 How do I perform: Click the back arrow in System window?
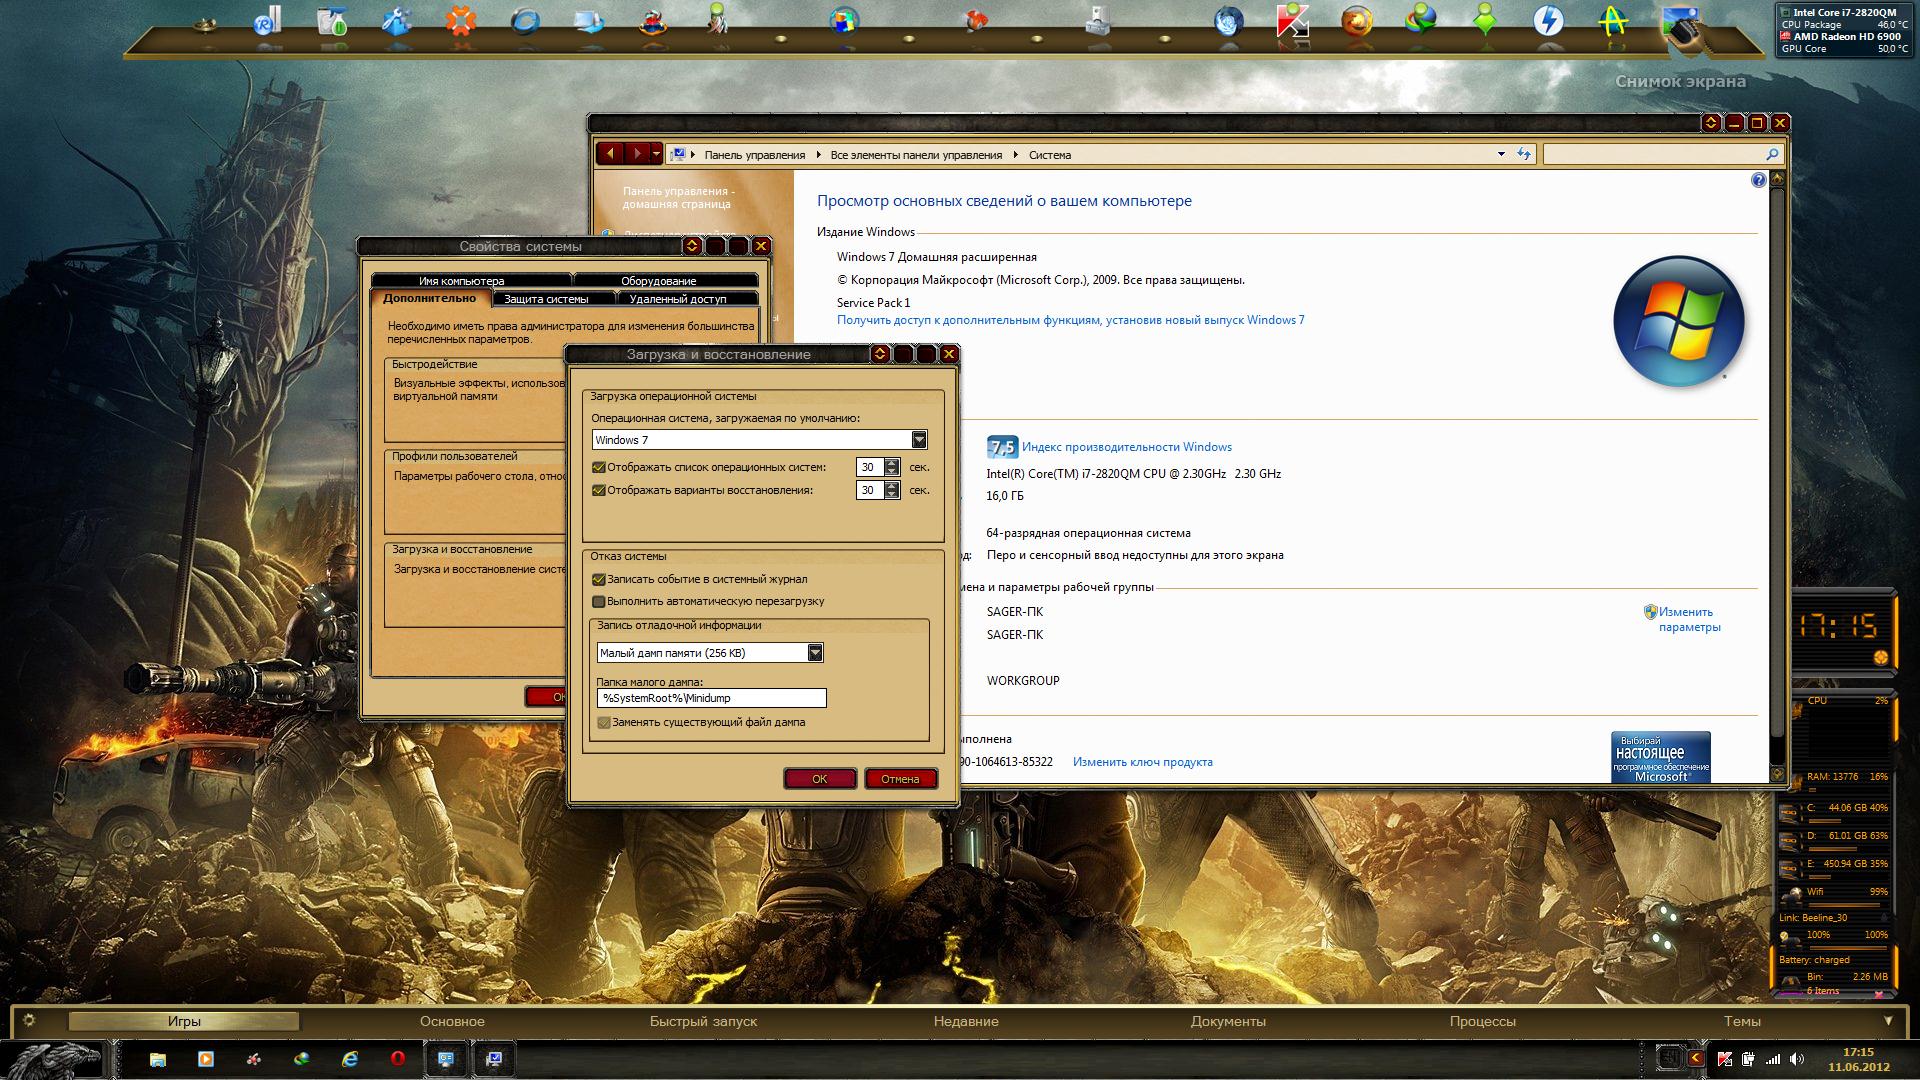[x=610, y=154]
